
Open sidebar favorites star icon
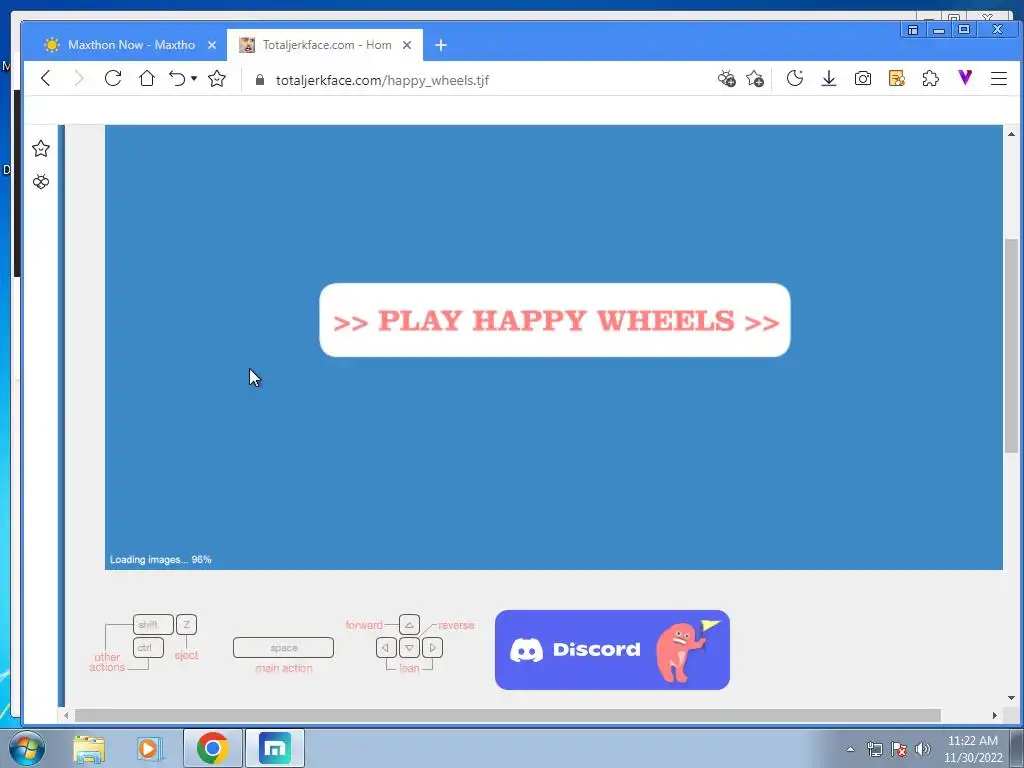tap(41, 149)
